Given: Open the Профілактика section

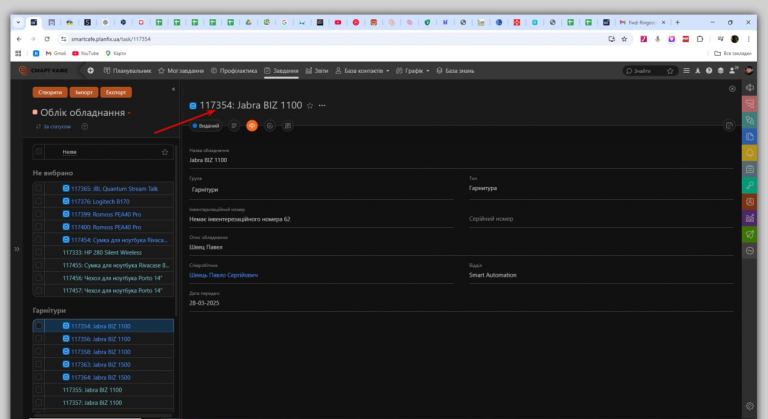Looking at the screenshot, I should click(234, 71).
